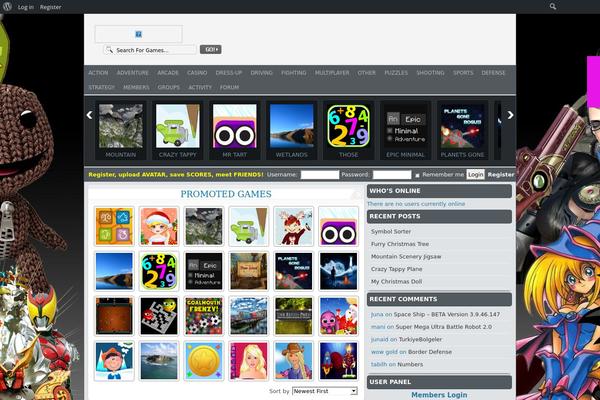Click the WordPress logo in admin bar
The width and height of the screenshot is (600, 400).
pyautogui.click(x=7, y=7)
